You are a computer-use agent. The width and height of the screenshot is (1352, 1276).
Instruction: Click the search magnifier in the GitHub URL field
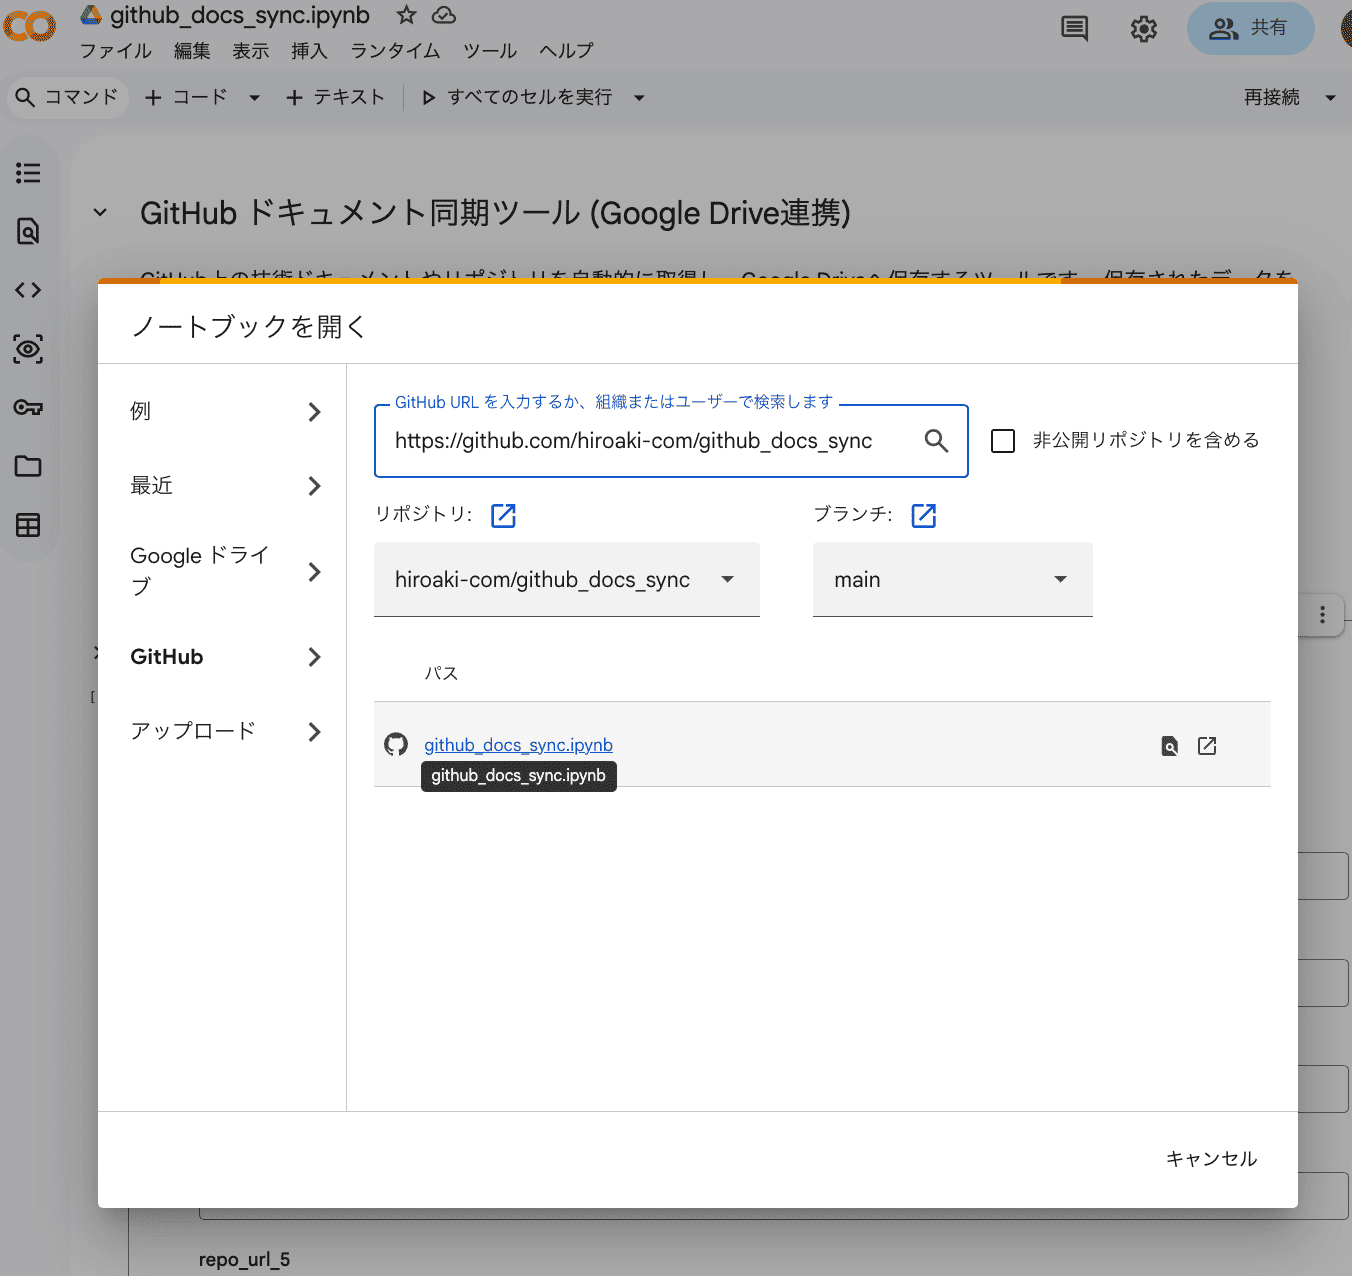[936, 440]
